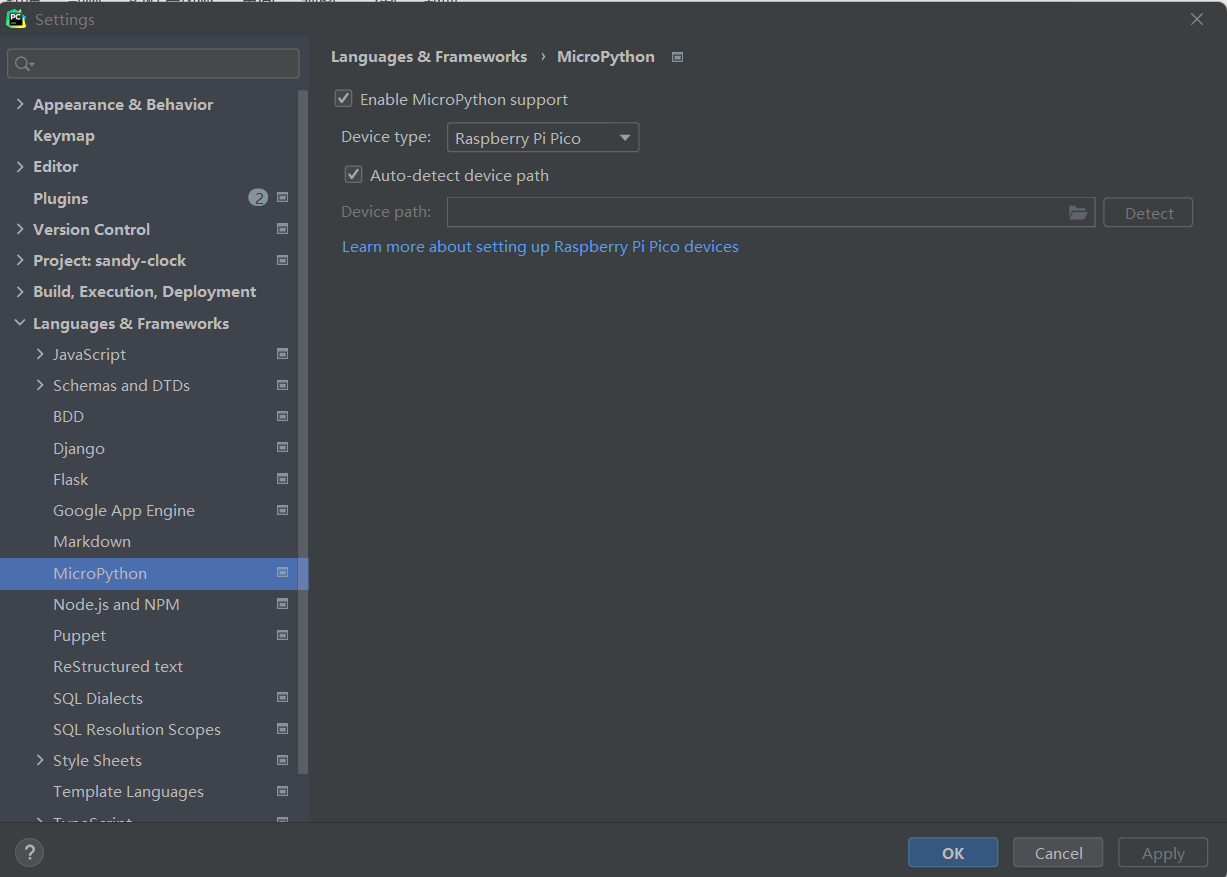This screenshot has width=1227, height=877.
Task: Click project-level icon next to JavaScript
Action: click(x=282, y=354)
